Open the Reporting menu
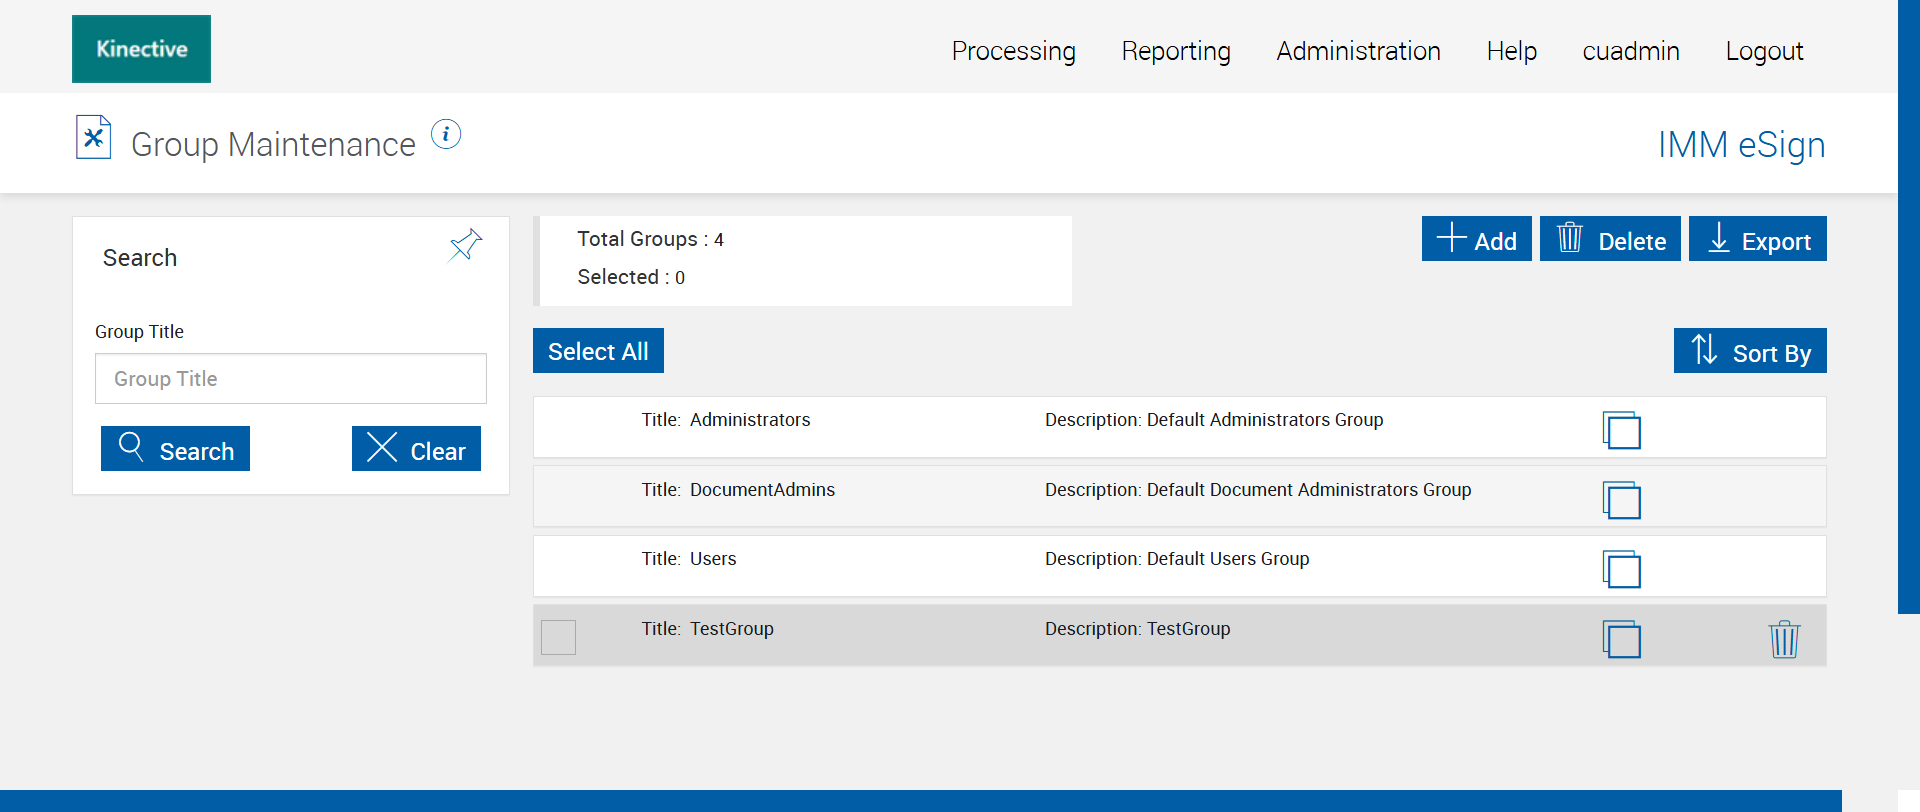1920x812 pixels. pos(1176,51)
